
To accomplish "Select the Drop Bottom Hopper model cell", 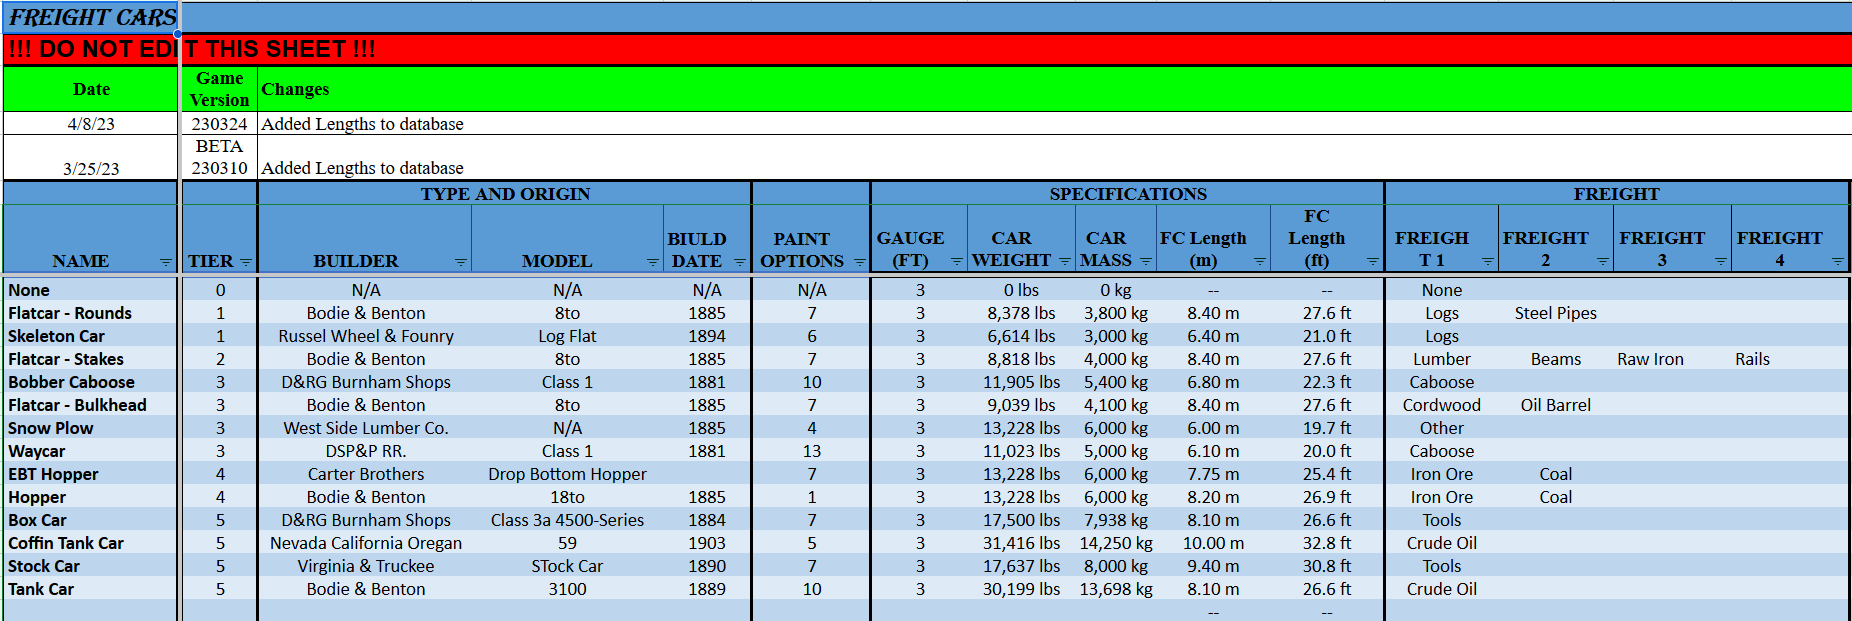I will pos(567,474).
